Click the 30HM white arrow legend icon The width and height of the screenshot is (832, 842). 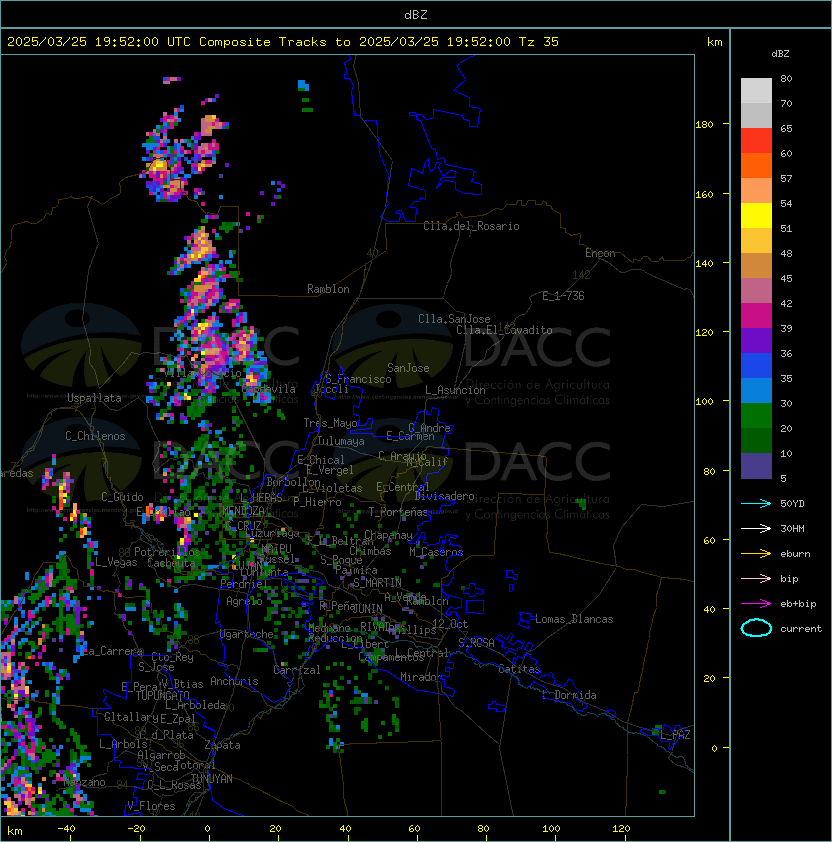tap(756, 528)
